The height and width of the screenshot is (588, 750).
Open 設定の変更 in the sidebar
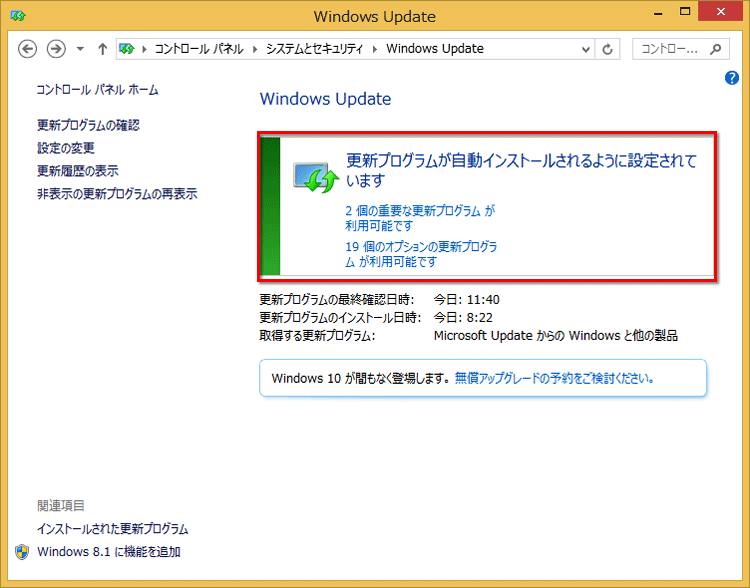(x=65, y=148)
